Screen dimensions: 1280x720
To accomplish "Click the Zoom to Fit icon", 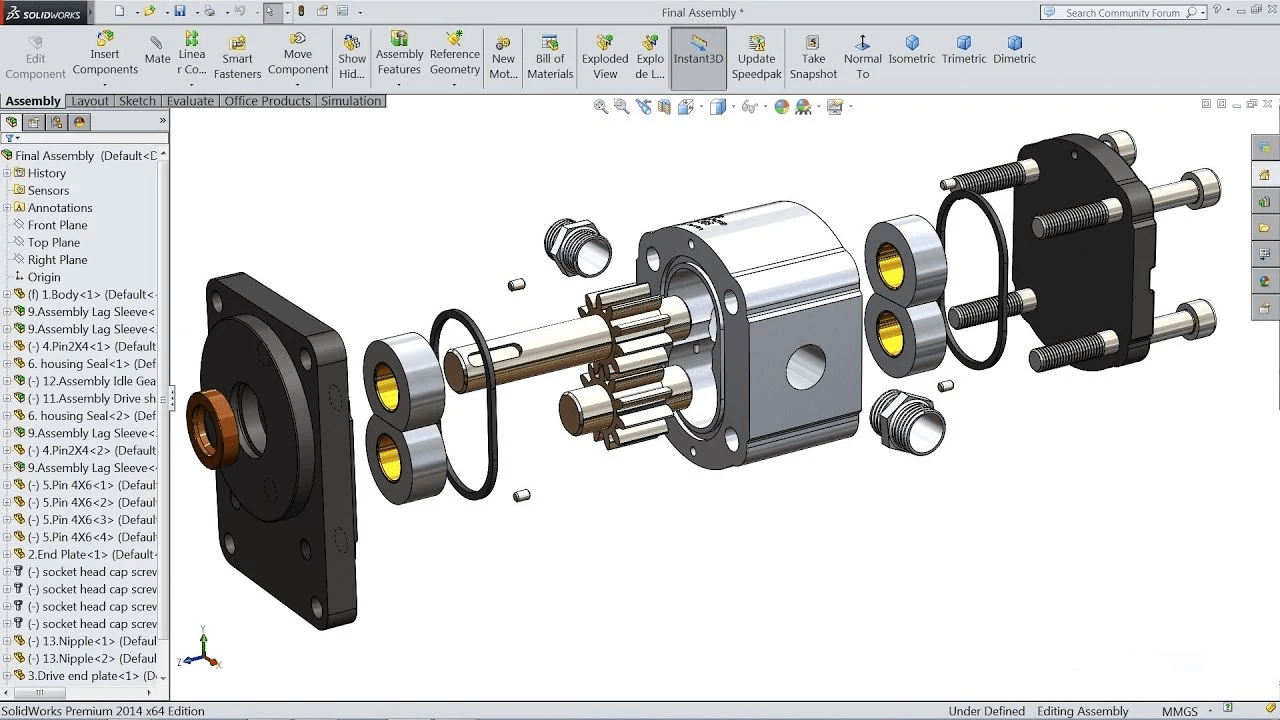I will 598,106.
